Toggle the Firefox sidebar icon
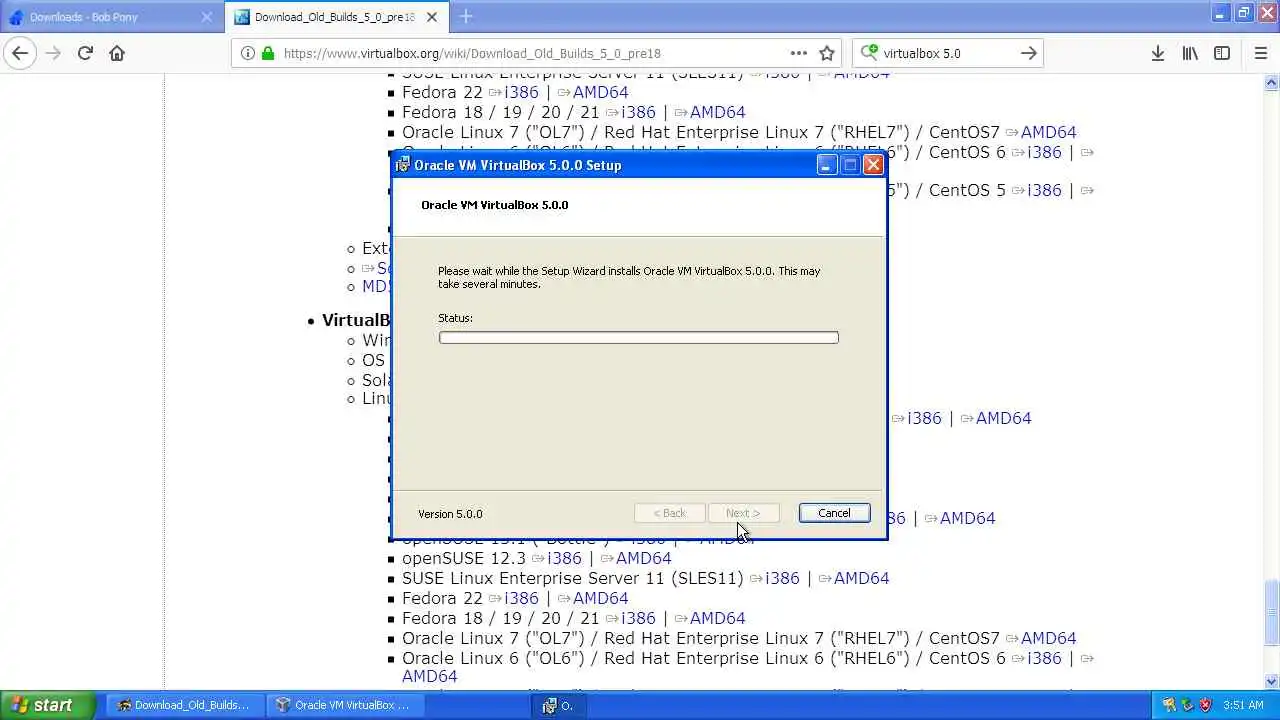Screen dimensions: 1280x720 [1222, 53]
